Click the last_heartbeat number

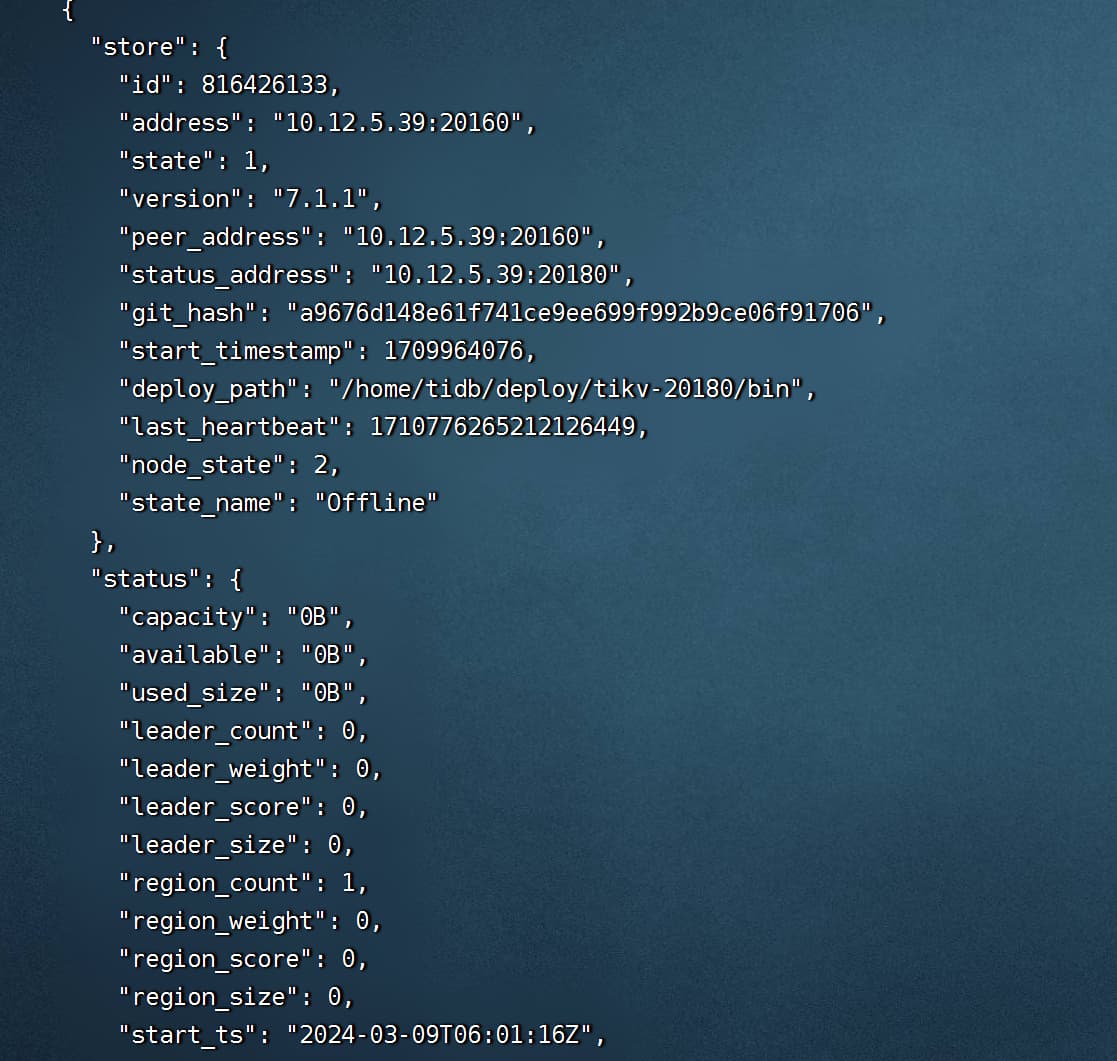(x=502, y=427)
